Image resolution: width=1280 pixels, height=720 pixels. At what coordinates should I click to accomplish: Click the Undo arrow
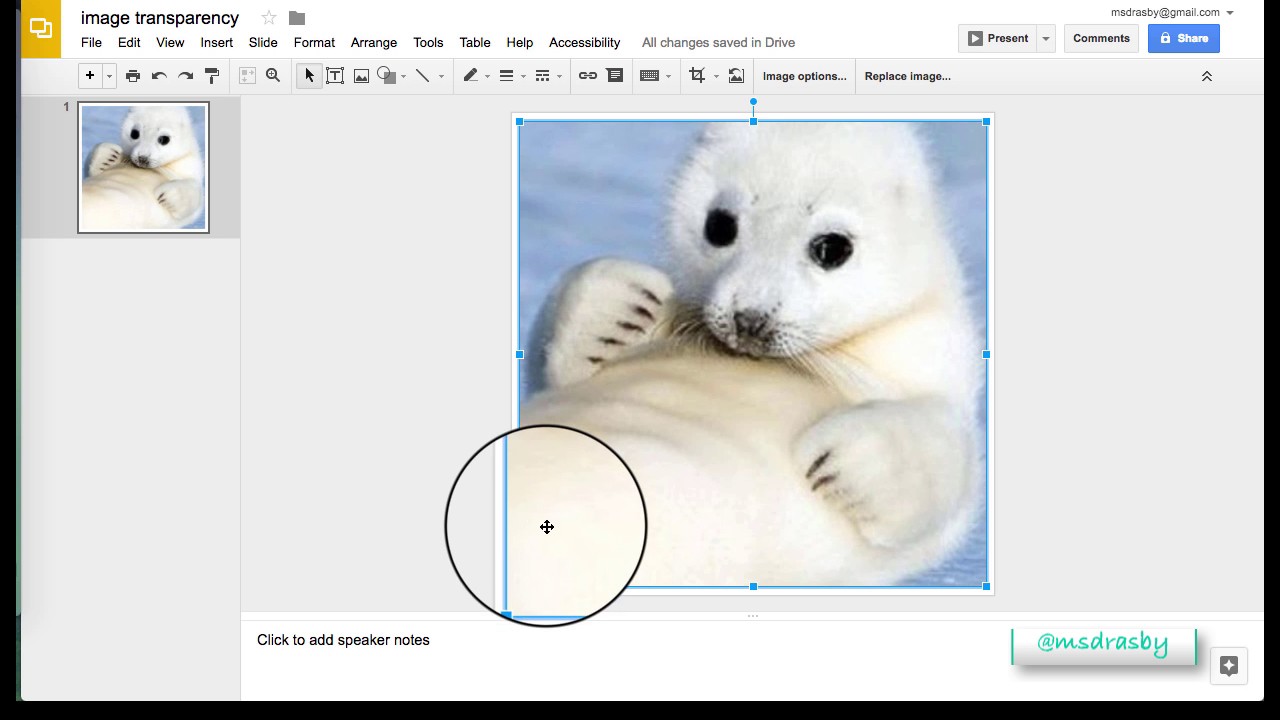point(159,76)
